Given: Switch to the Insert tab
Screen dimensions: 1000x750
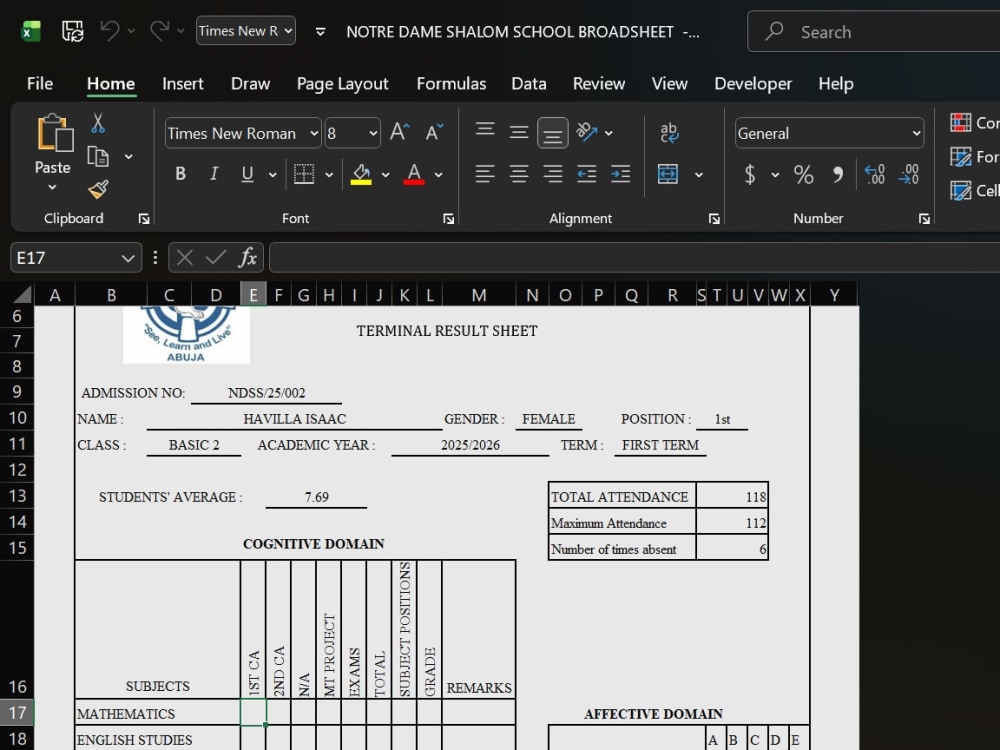Looking at the screenshot, I should (x=183, y=84).
